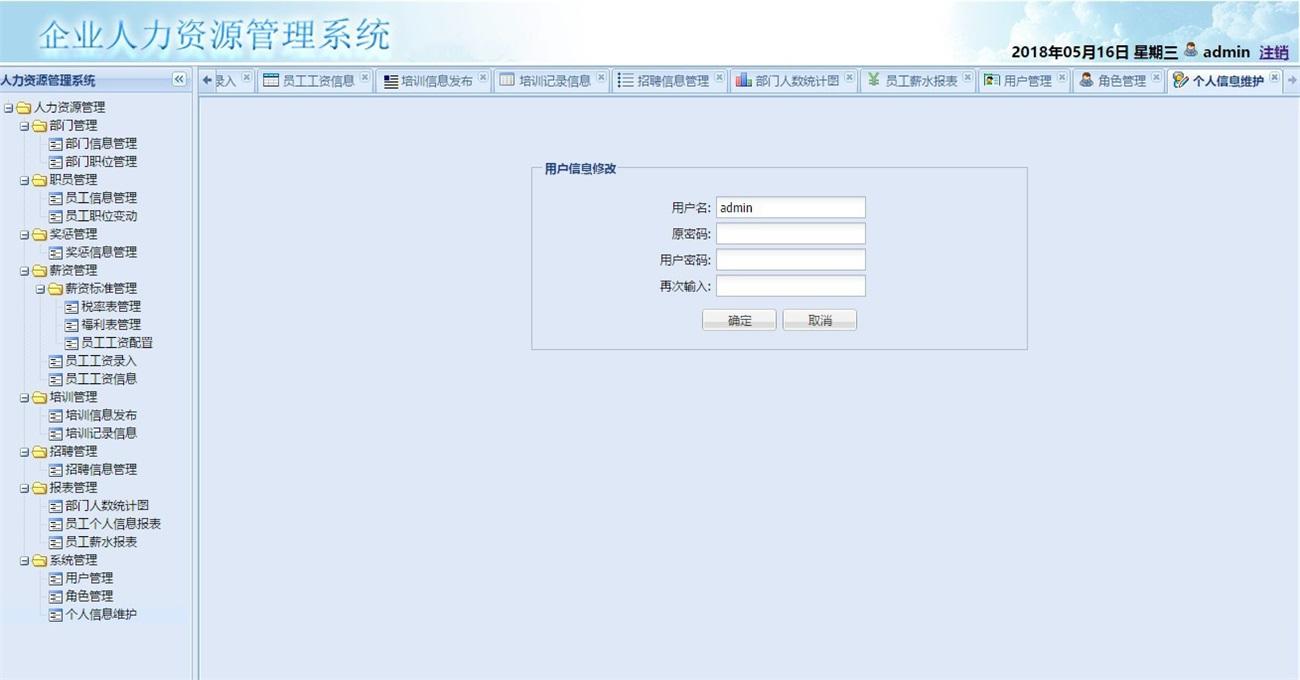Viewport: 1300px width, 680px height.
Task: Click yen icon on 员工薪水报表 tab
Action: pyautogui.click(x=873, y=81)
